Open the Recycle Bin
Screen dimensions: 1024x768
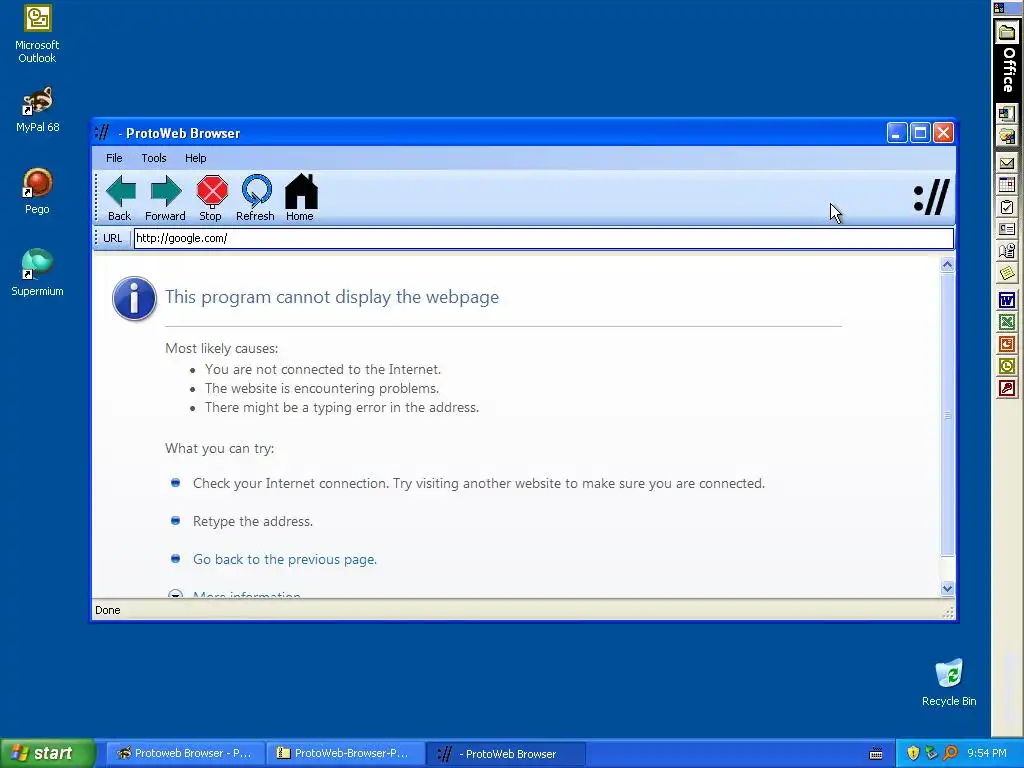click(x=949, y=682)
